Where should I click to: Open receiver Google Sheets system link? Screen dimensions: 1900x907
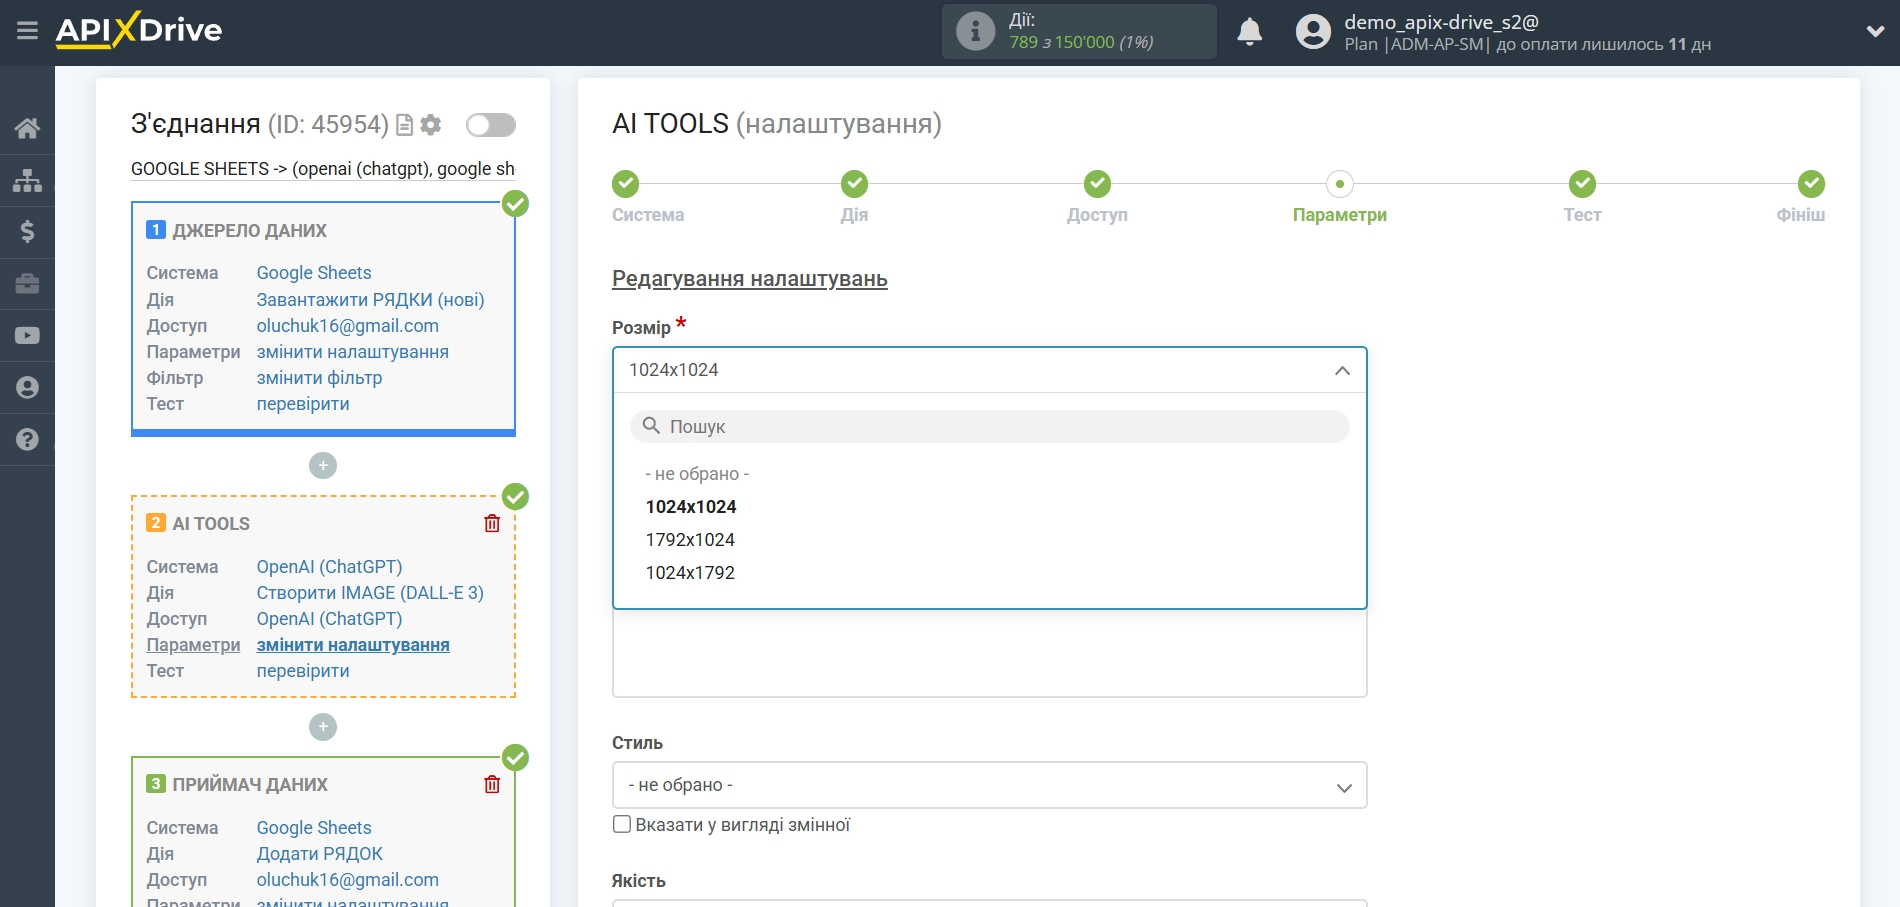(x=314, y=828)
